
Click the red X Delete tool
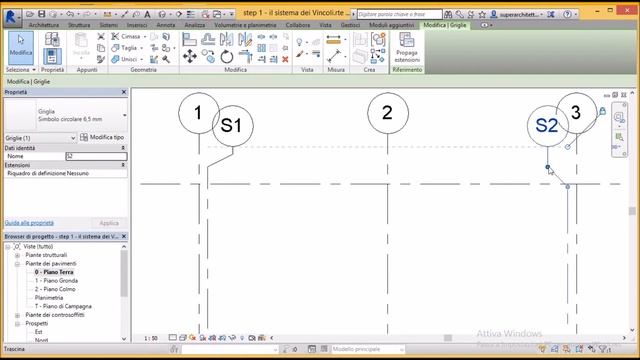[x=285, y=59]
